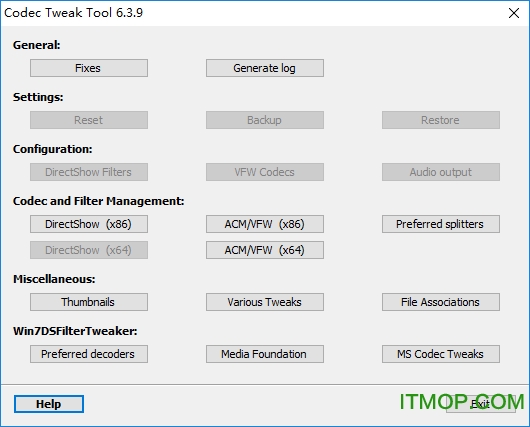Open the Fixes dialog
Viewport: 530px width, 427px height.
point(89,68)
